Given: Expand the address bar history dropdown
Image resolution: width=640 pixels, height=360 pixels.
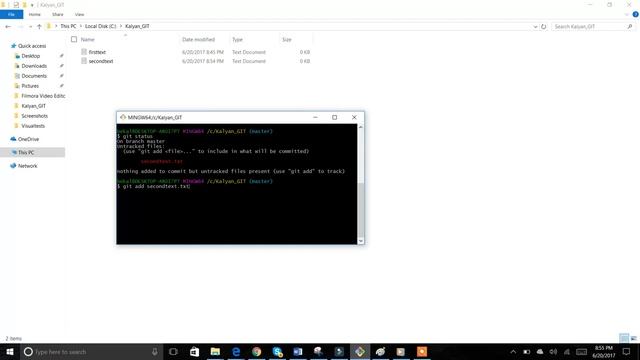Looking at the screenshot, I should [535, 27].
